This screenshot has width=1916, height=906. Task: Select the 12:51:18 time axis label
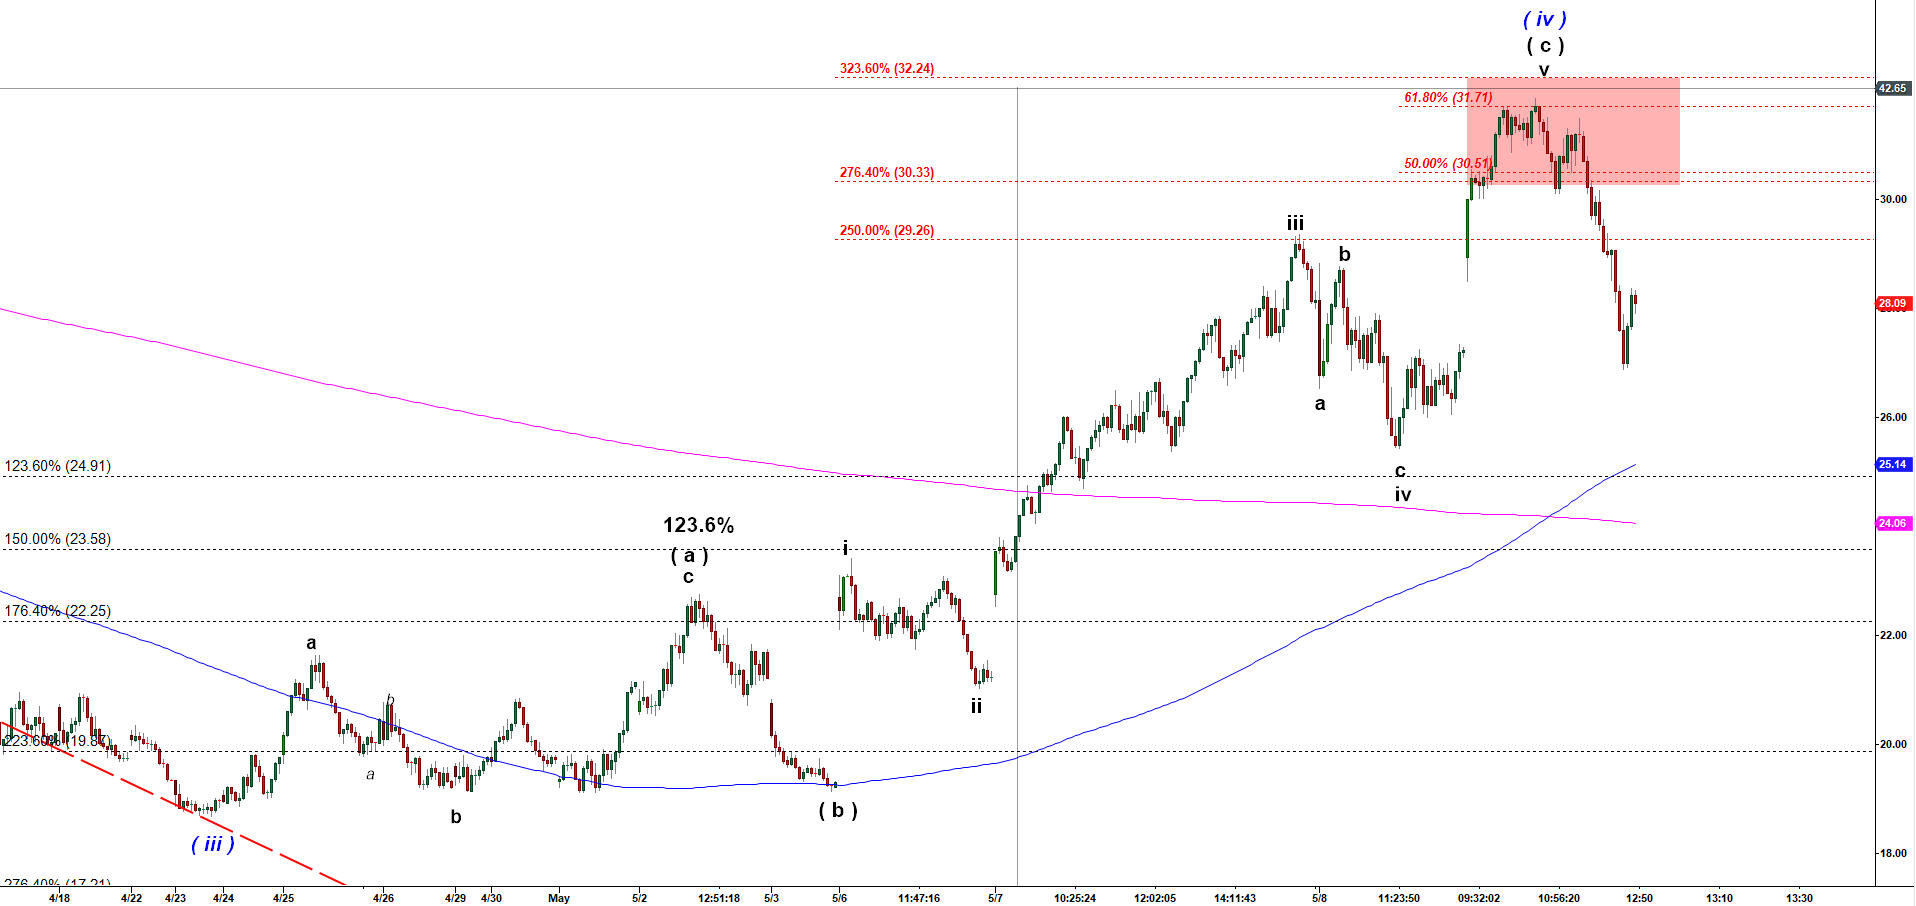coord(719,898)
